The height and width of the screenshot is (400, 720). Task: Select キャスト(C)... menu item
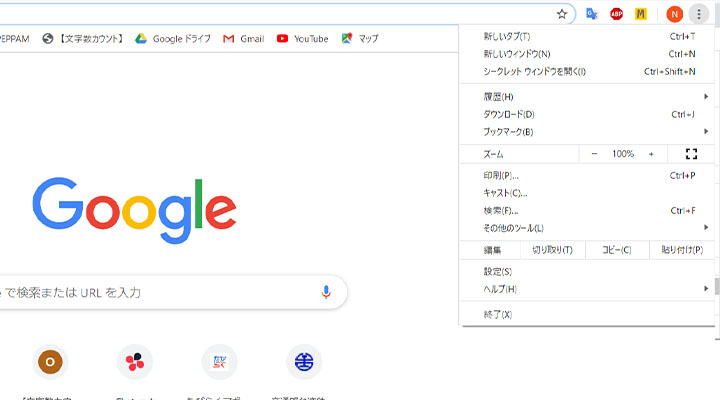(x=587, y=193)
